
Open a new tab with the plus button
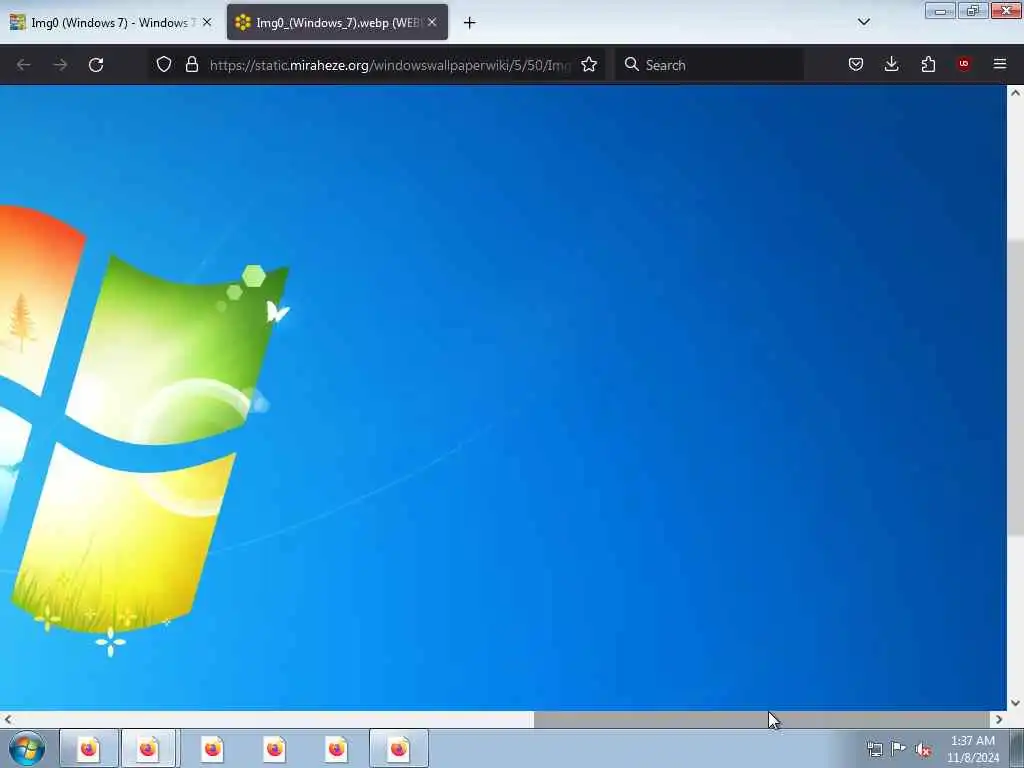click(470, 23)
